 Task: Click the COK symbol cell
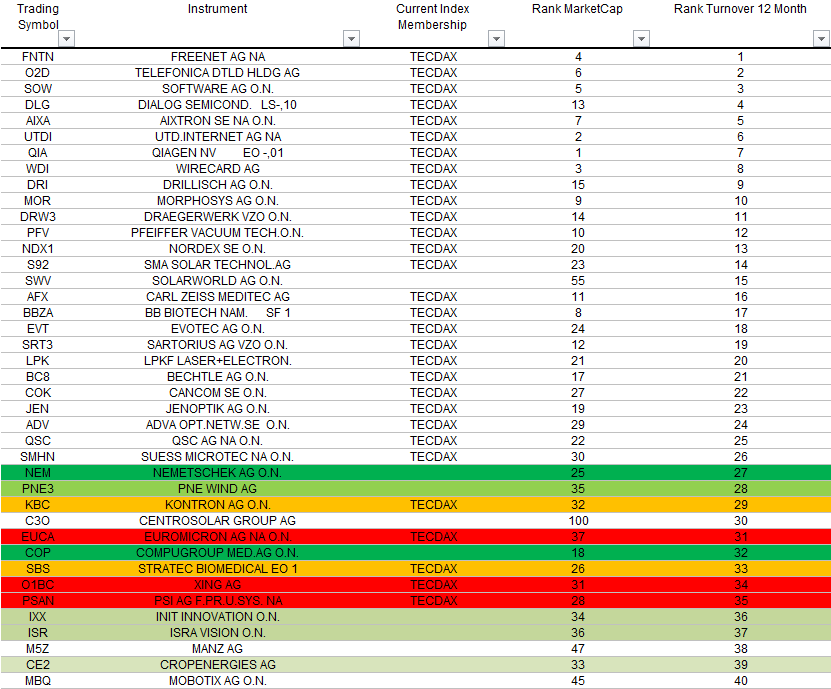[x=38, y=393]
